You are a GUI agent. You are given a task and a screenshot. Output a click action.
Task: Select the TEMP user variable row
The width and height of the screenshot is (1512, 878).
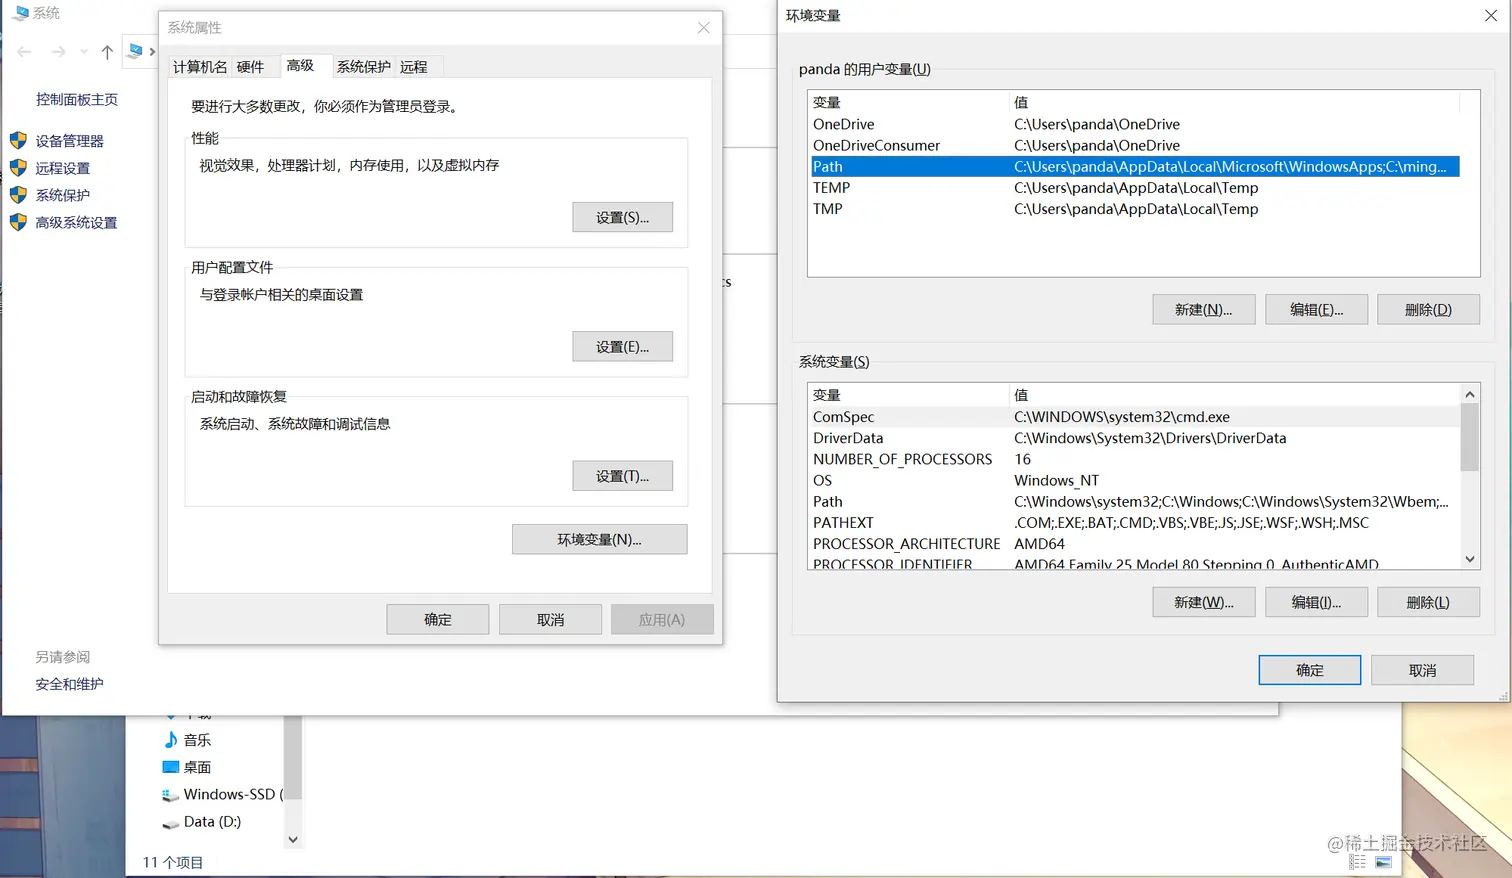pos(1135,188)
